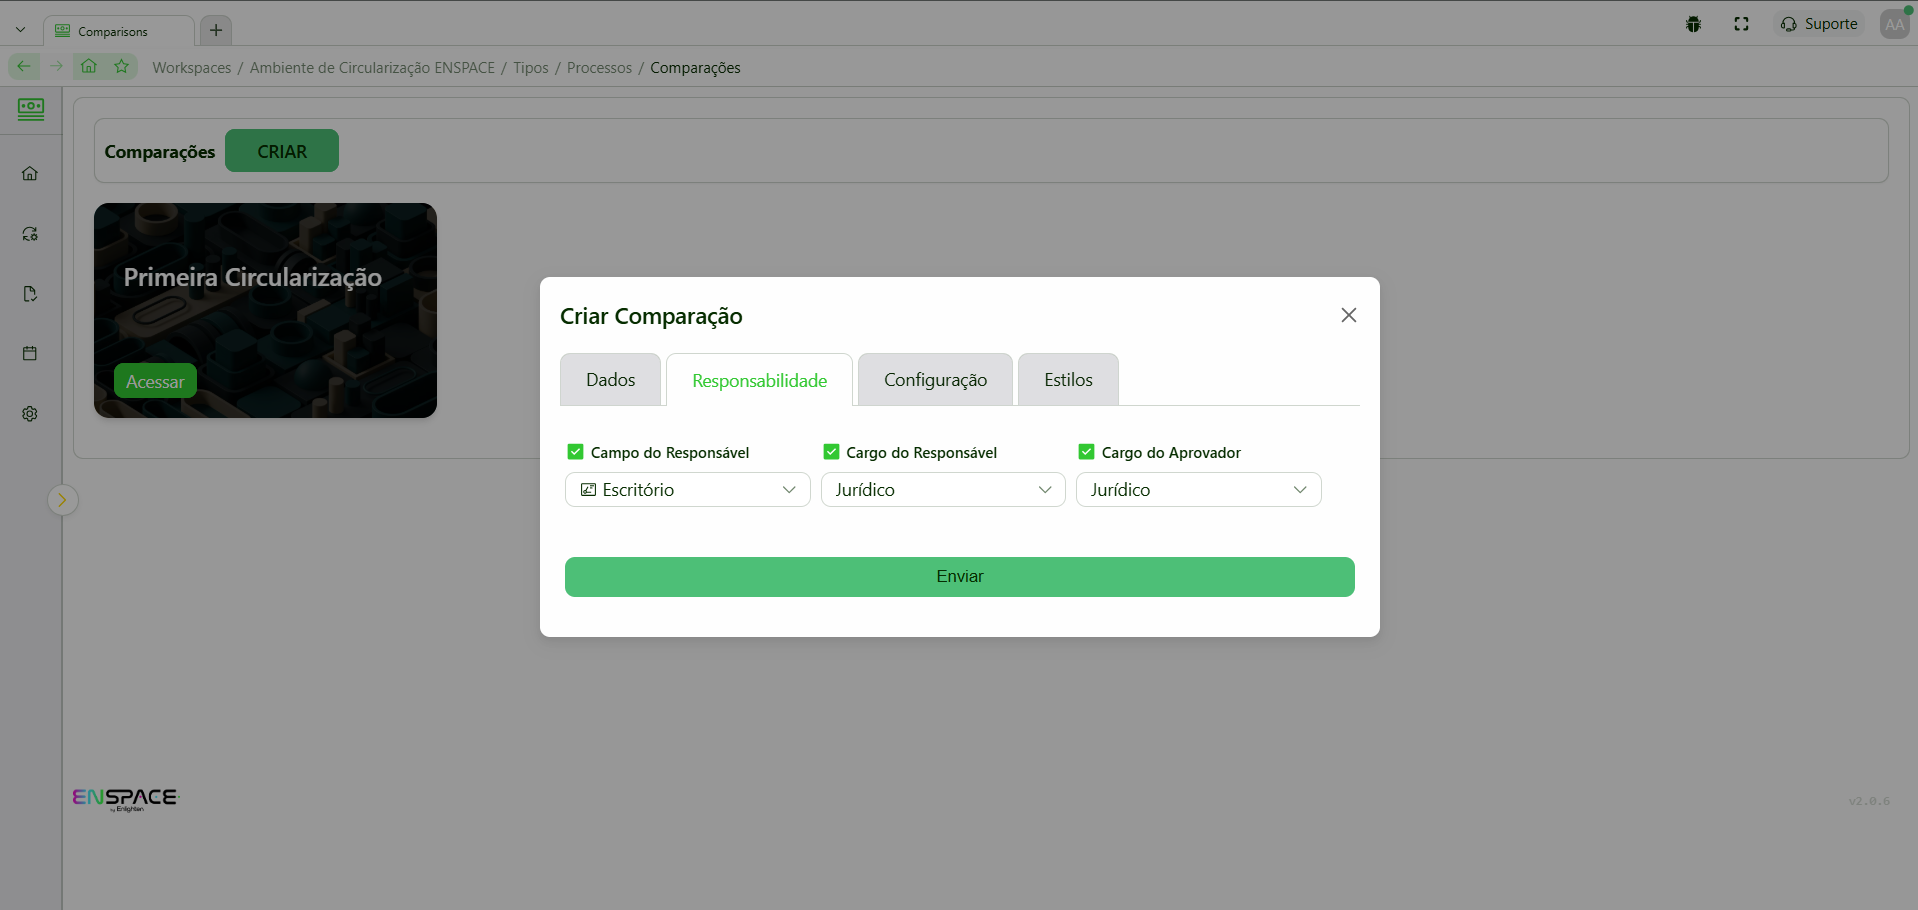Click the calendar icon in left sidebar
Screen dimensions: 1918x910
pos(30,354)
